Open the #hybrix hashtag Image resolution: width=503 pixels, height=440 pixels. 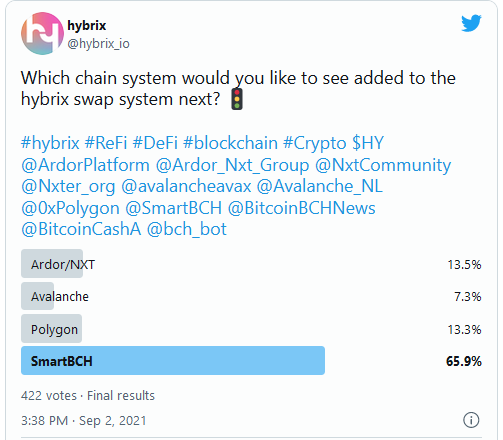click(50, 143)
